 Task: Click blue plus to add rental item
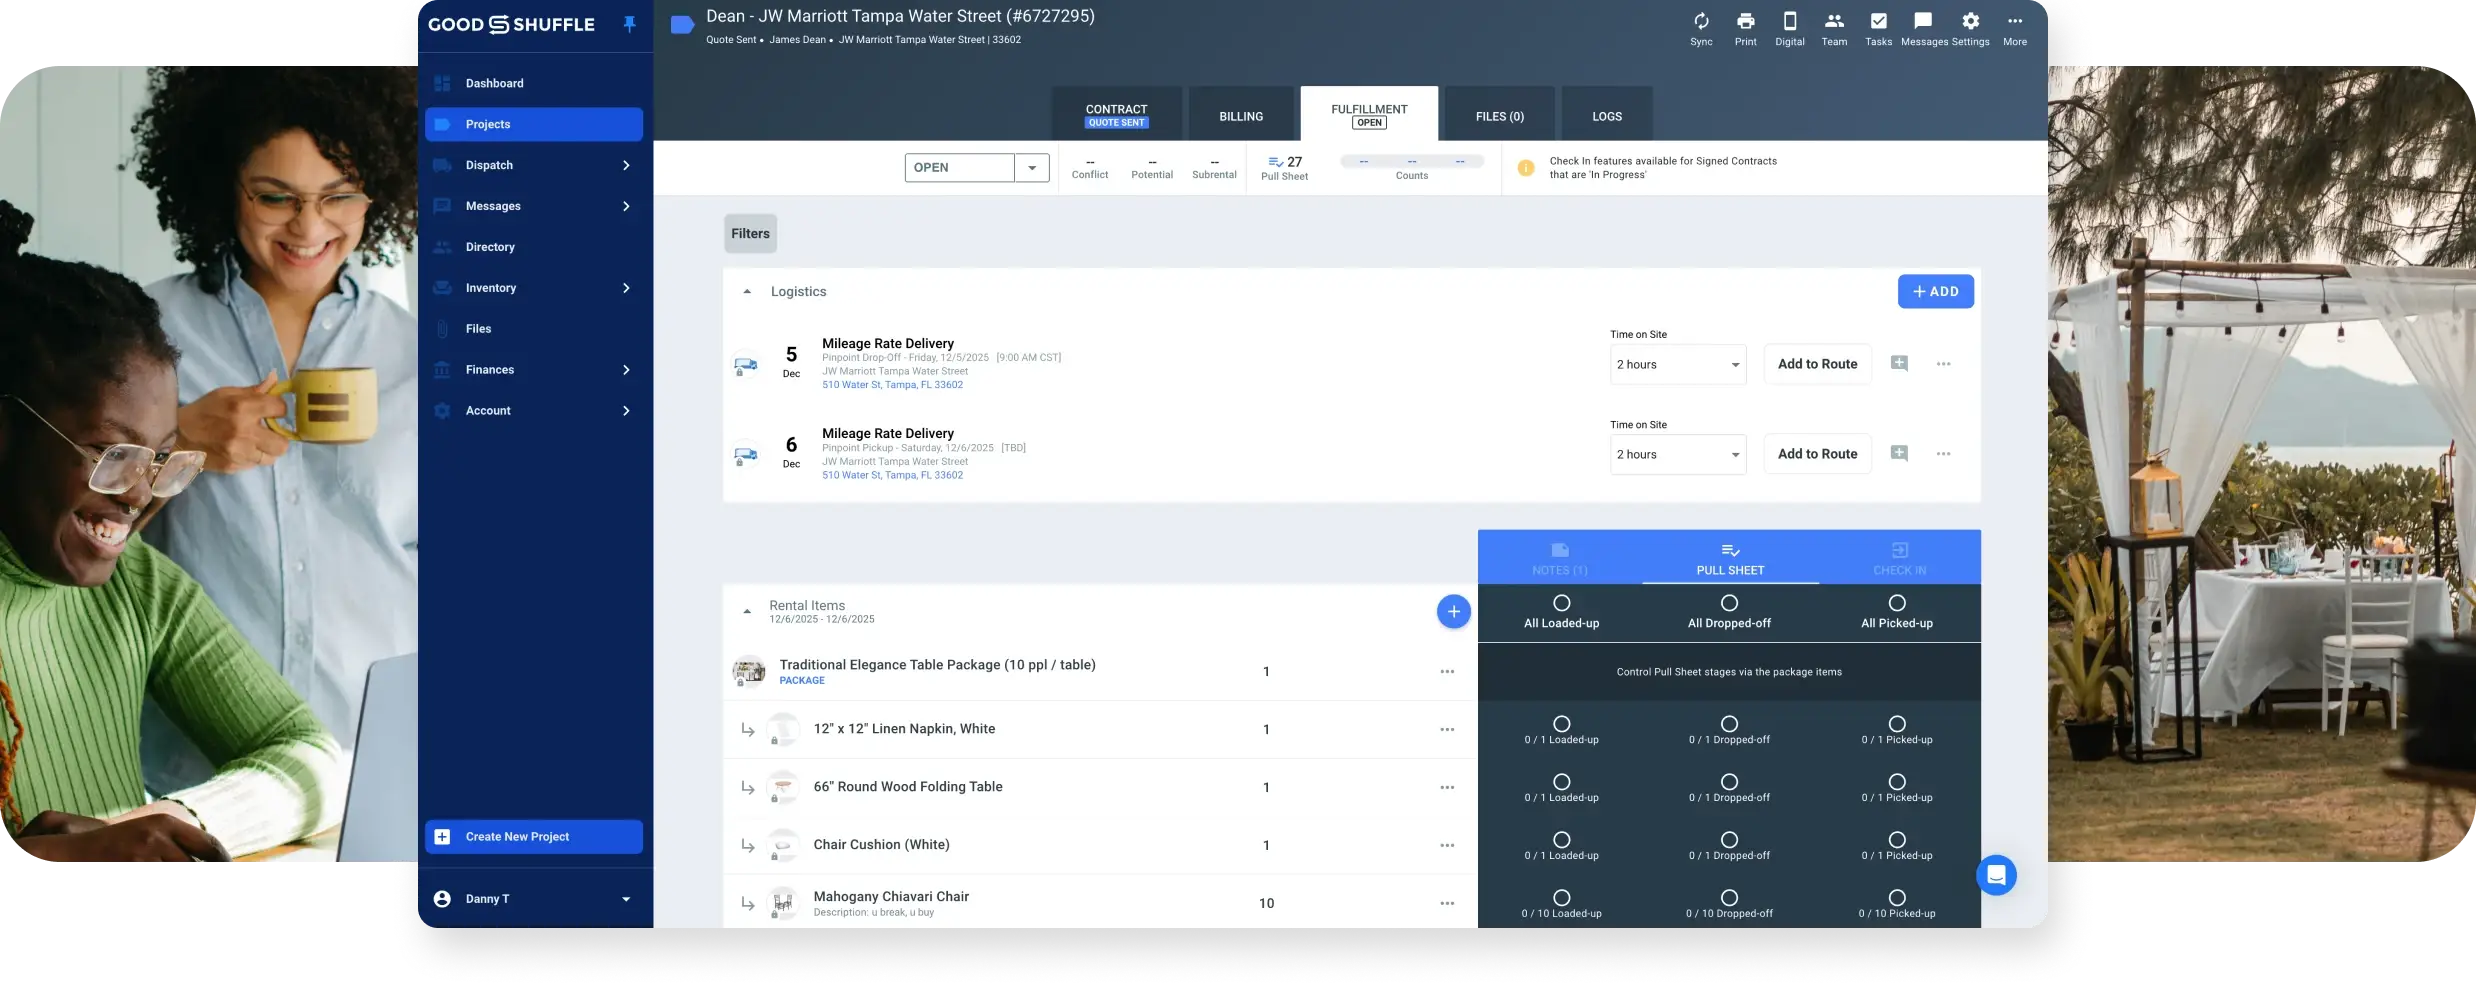pyautogui.click(x=1453, y=612)
